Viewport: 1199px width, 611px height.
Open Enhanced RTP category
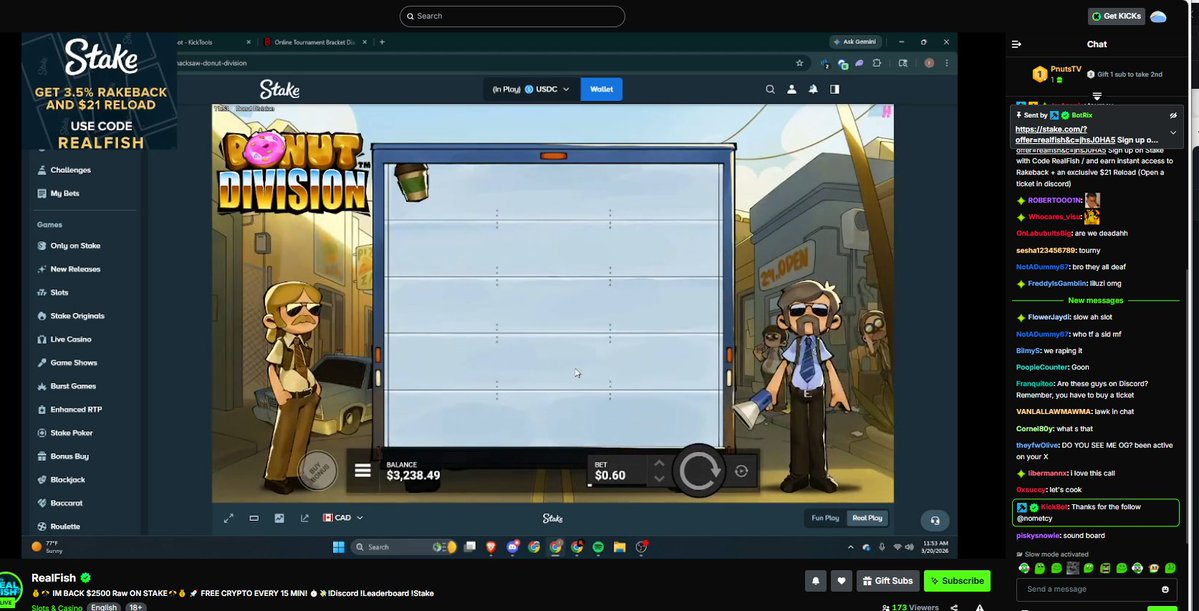(76, 409)
